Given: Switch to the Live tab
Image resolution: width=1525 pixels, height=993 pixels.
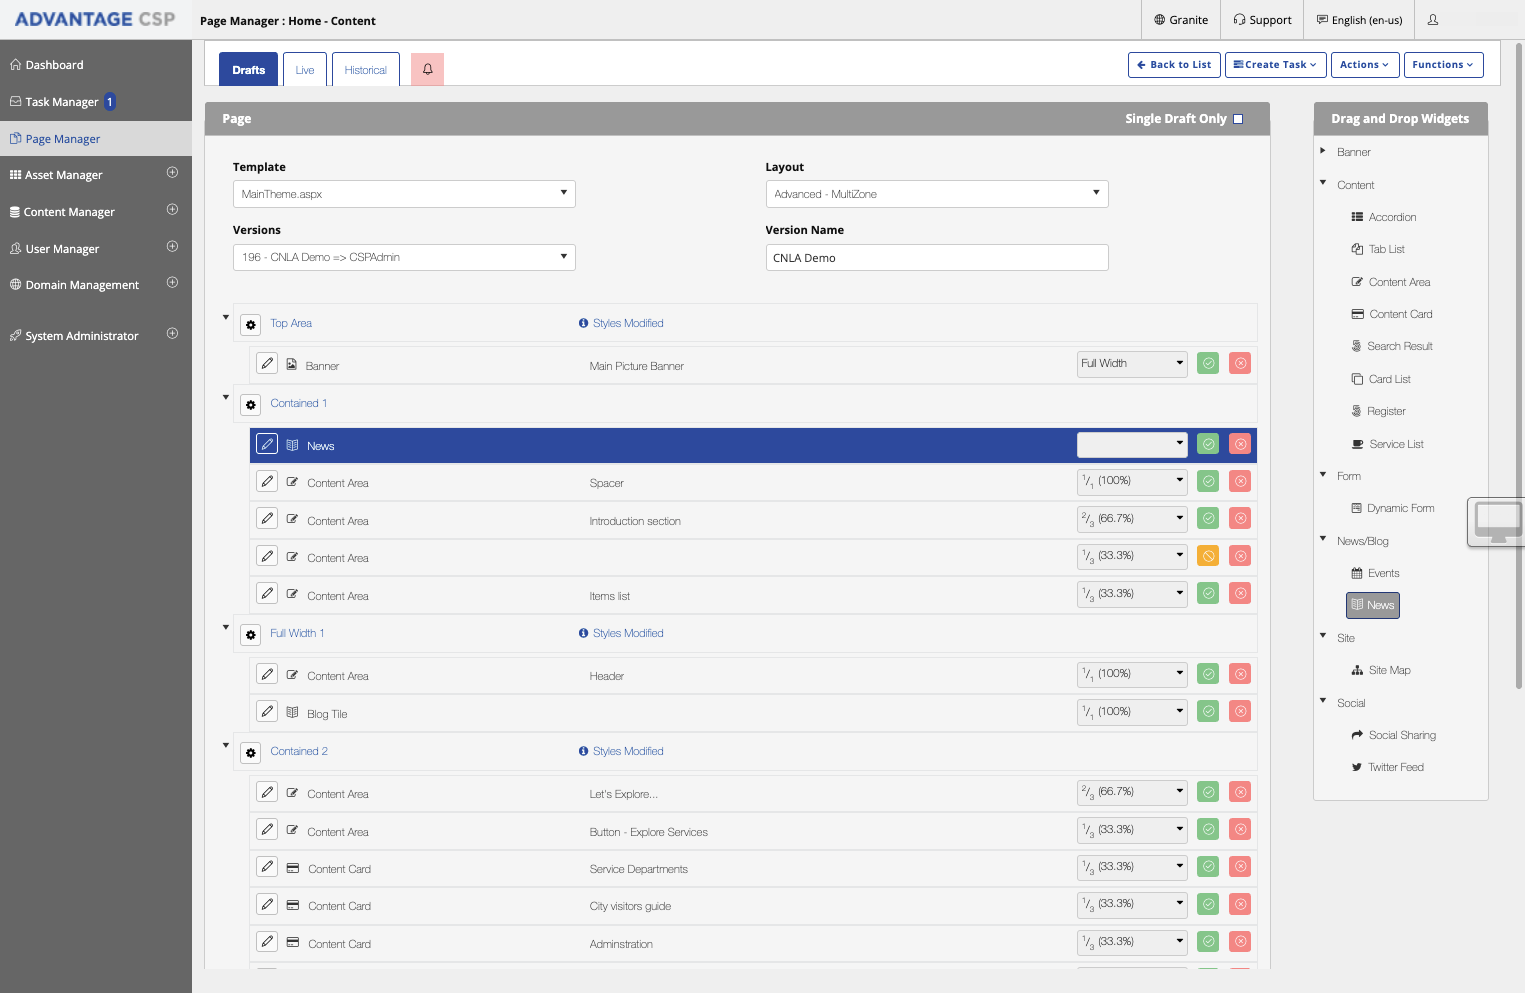Looking at the screenshot, I should coord(305,69).
